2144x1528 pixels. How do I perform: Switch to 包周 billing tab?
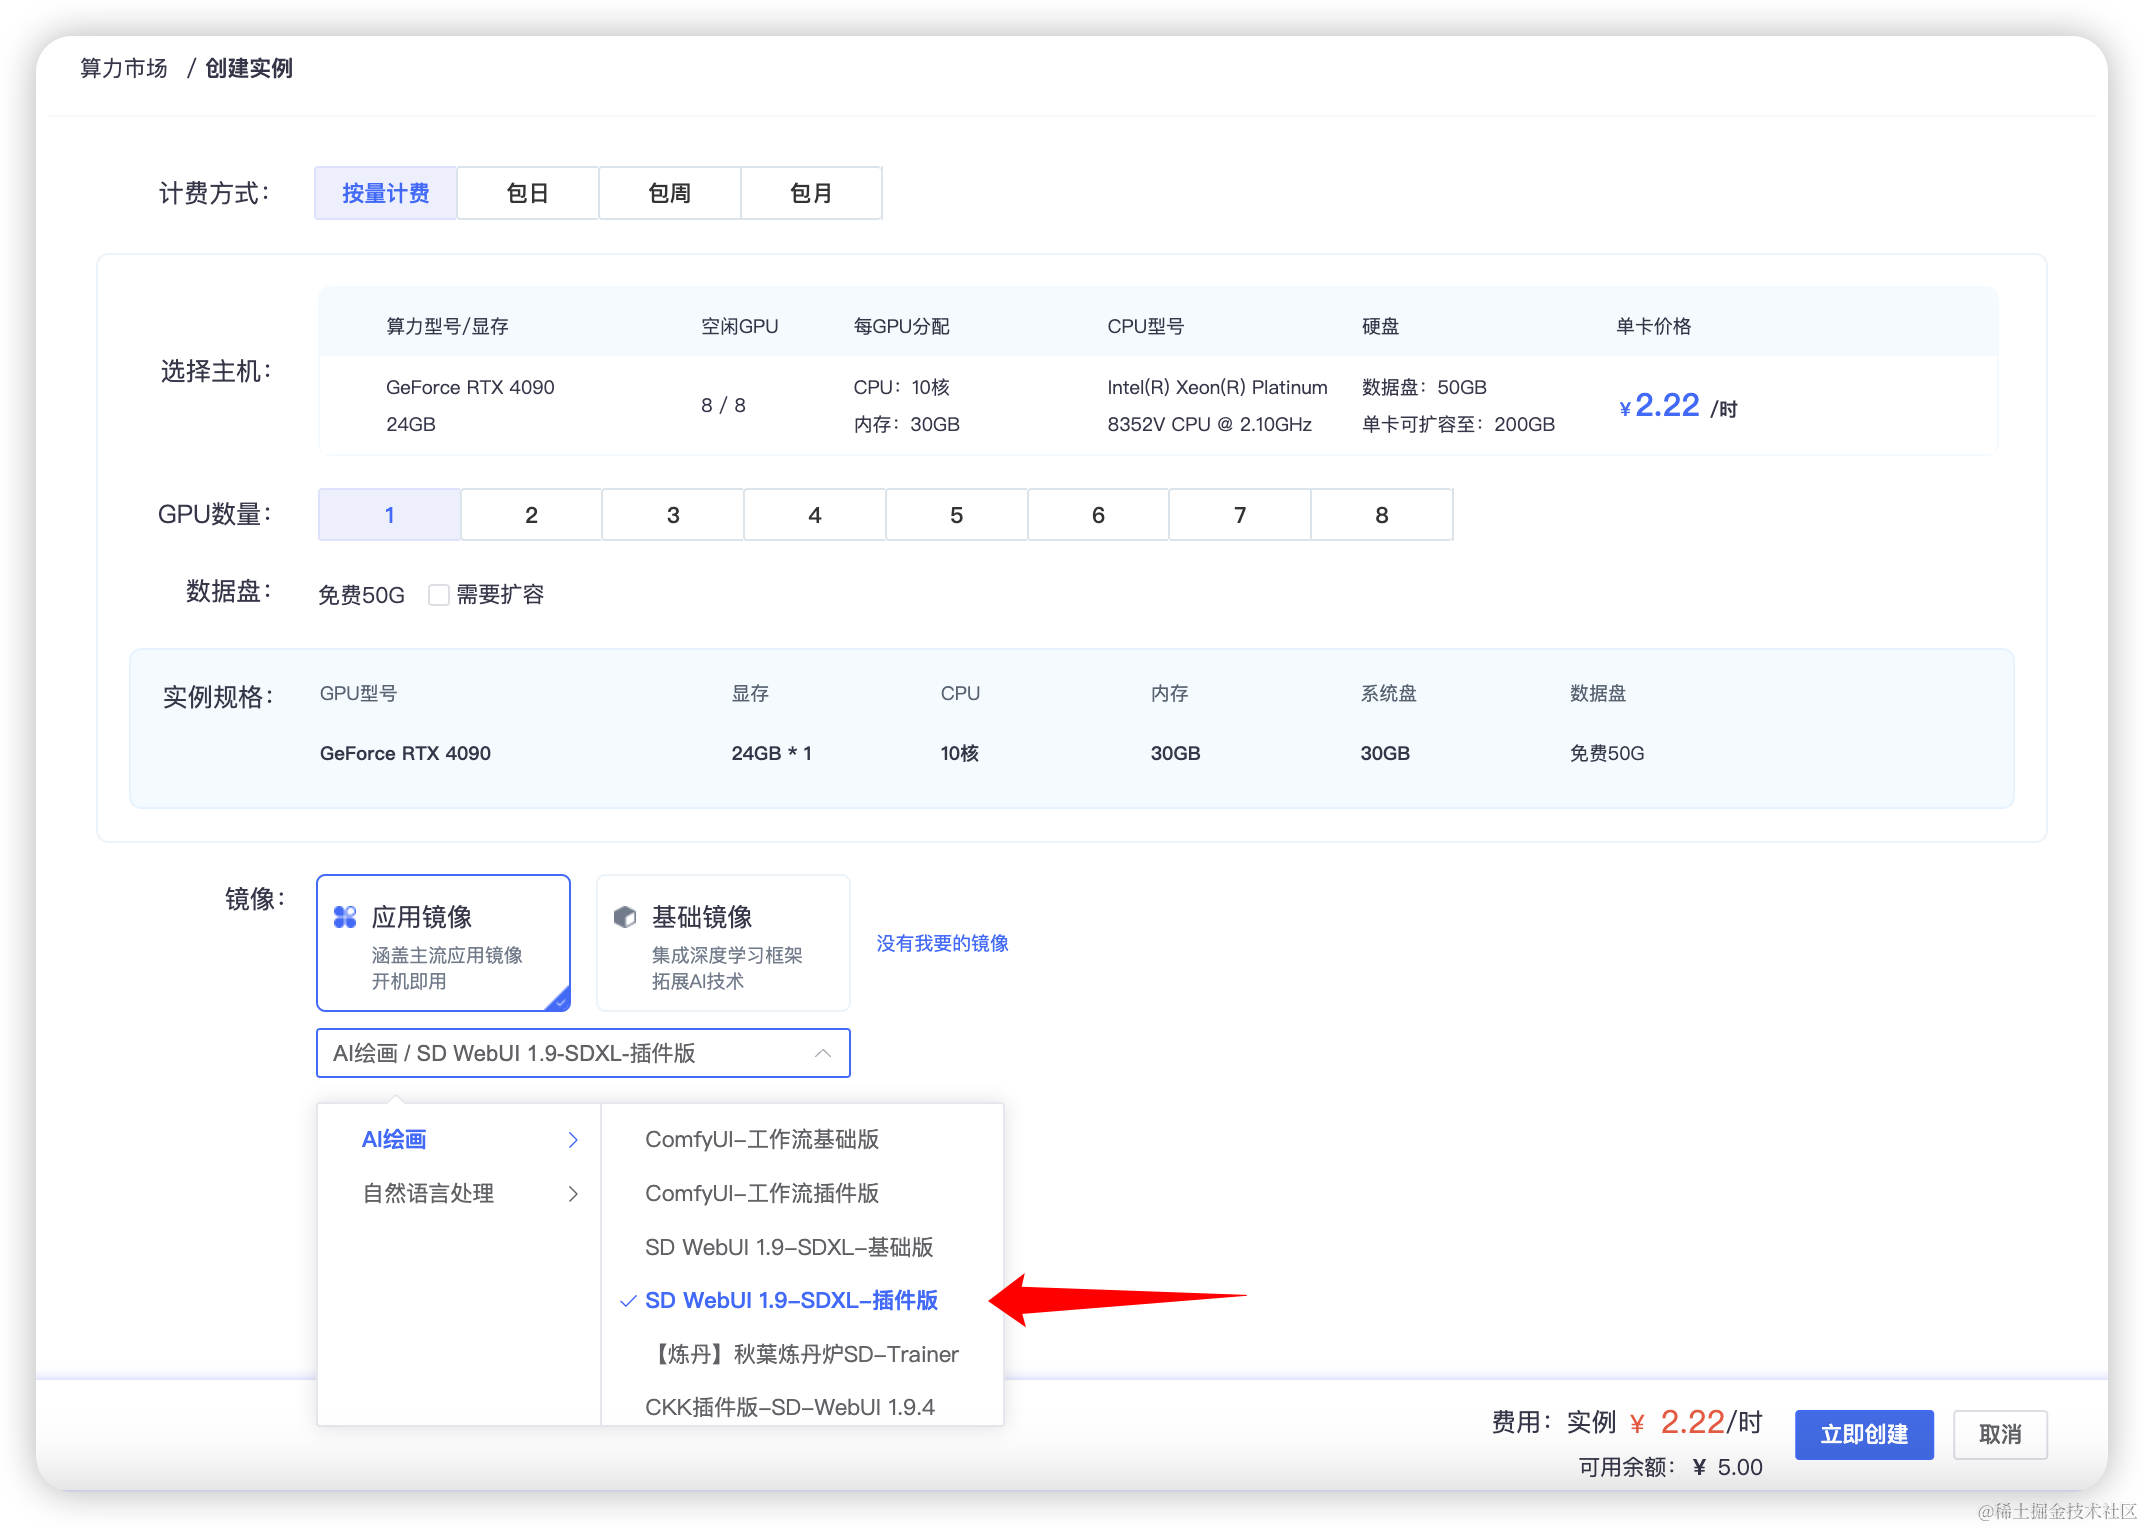pos(669,193)
